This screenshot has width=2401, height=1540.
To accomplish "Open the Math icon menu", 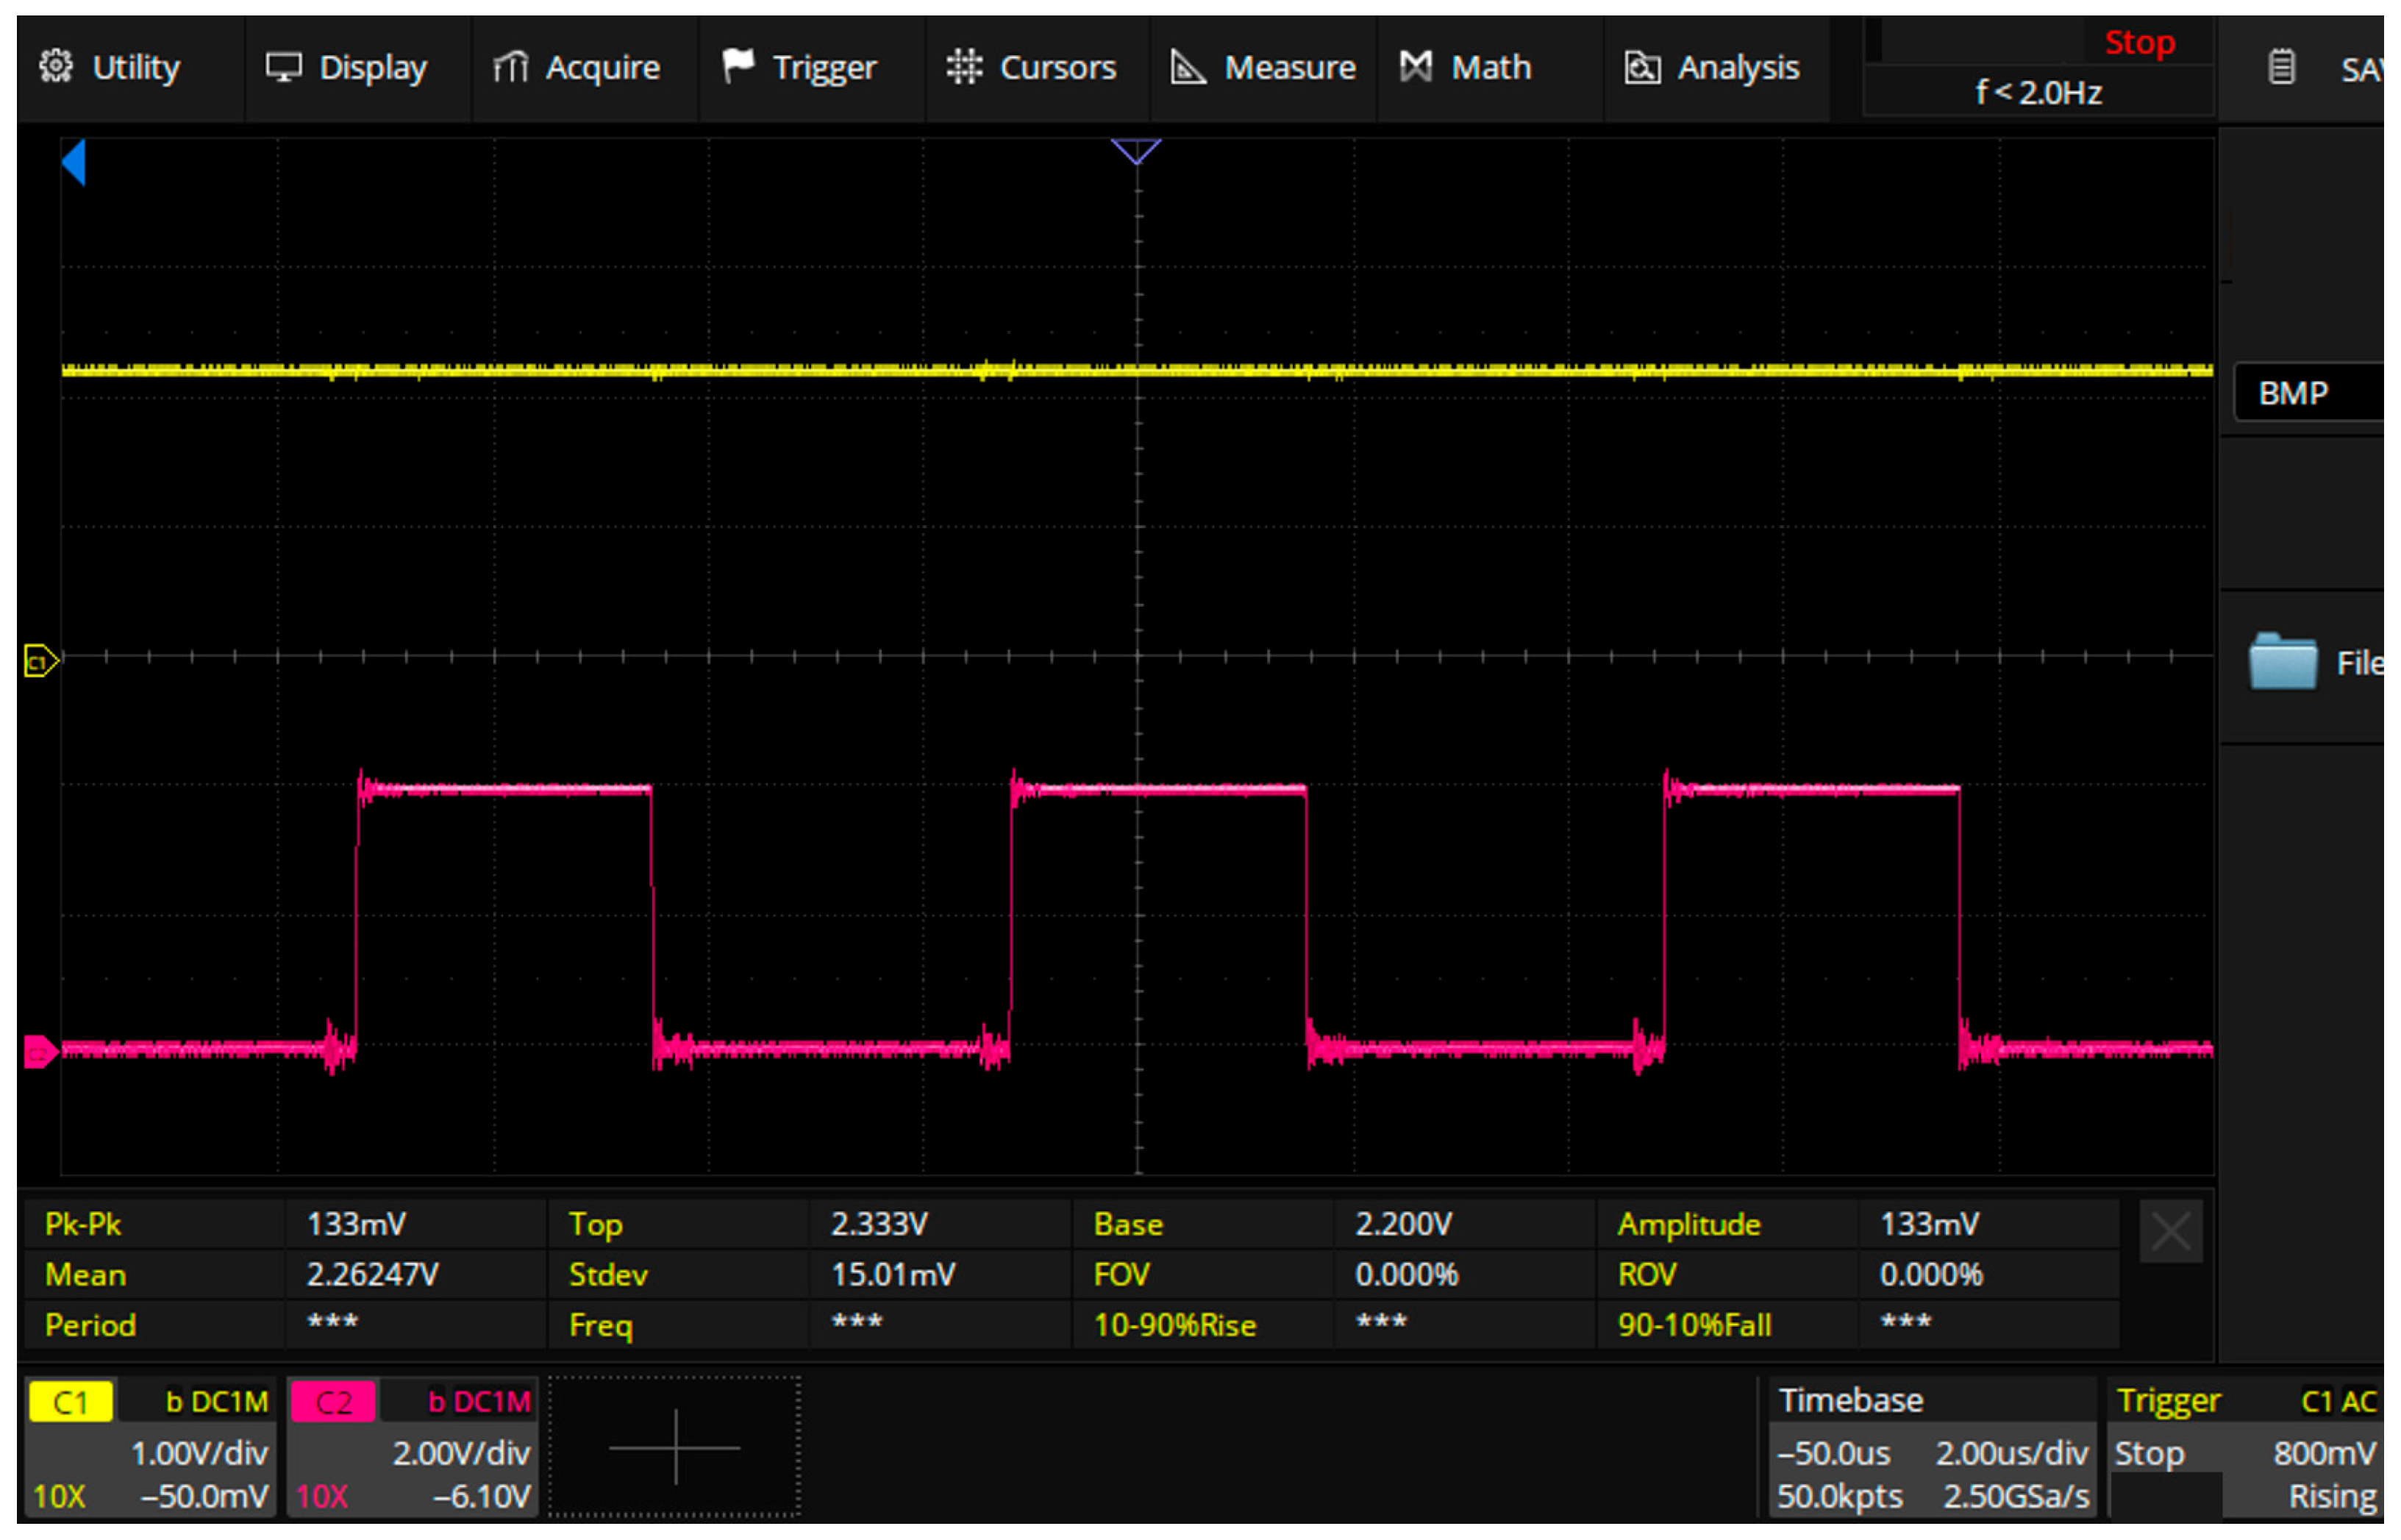I will coord(1416,67).
